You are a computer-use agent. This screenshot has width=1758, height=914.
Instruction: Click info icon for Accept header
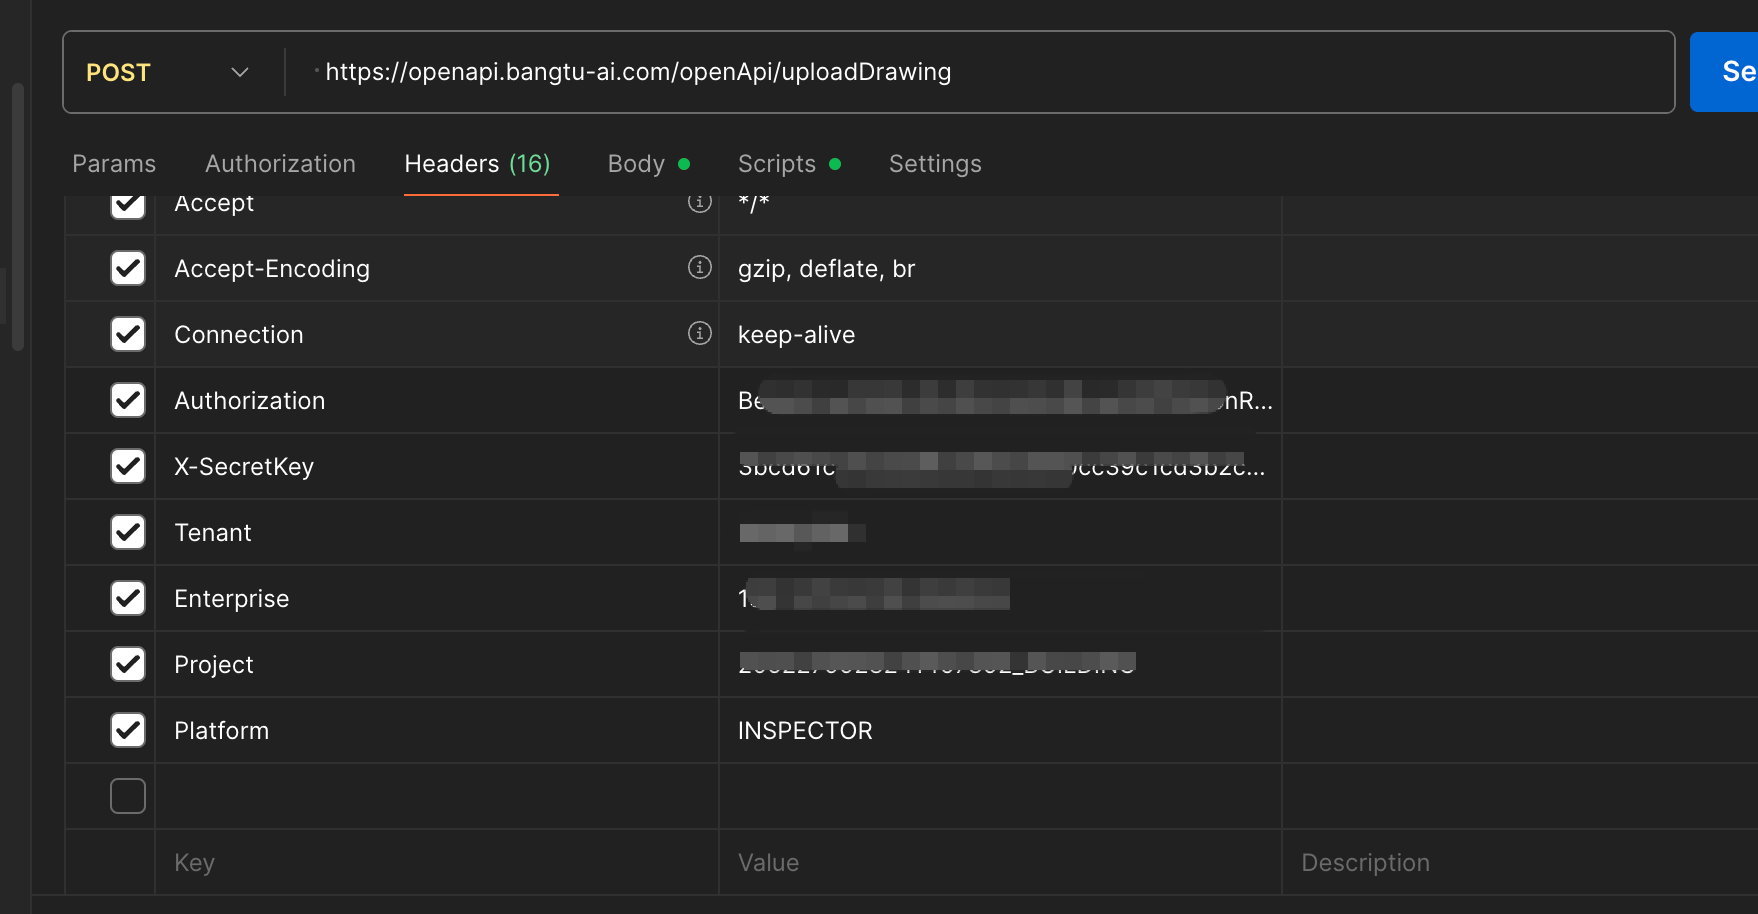pyautogui.click(x=700, y=203)
